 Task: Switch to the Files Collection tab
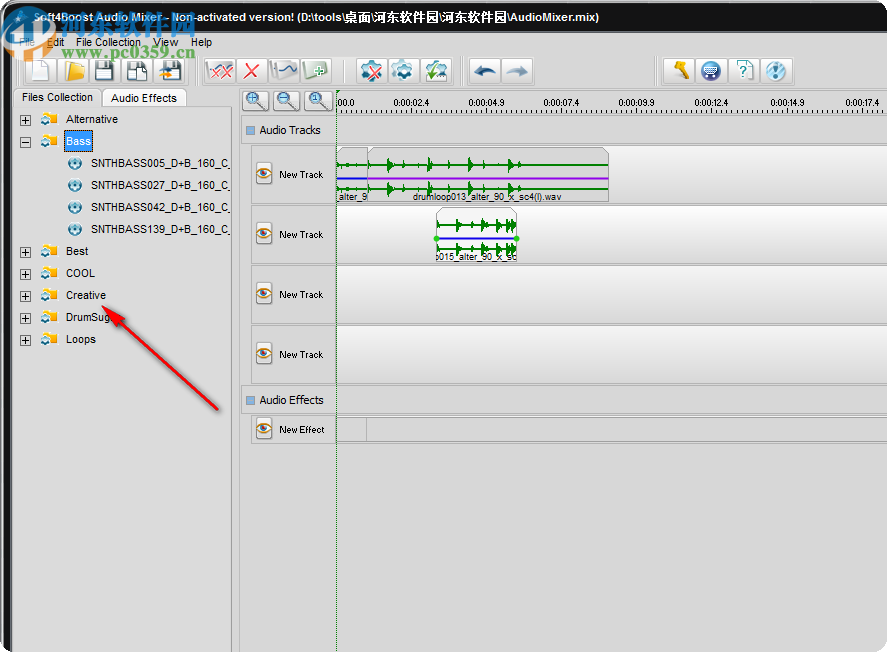click(57, 97)
